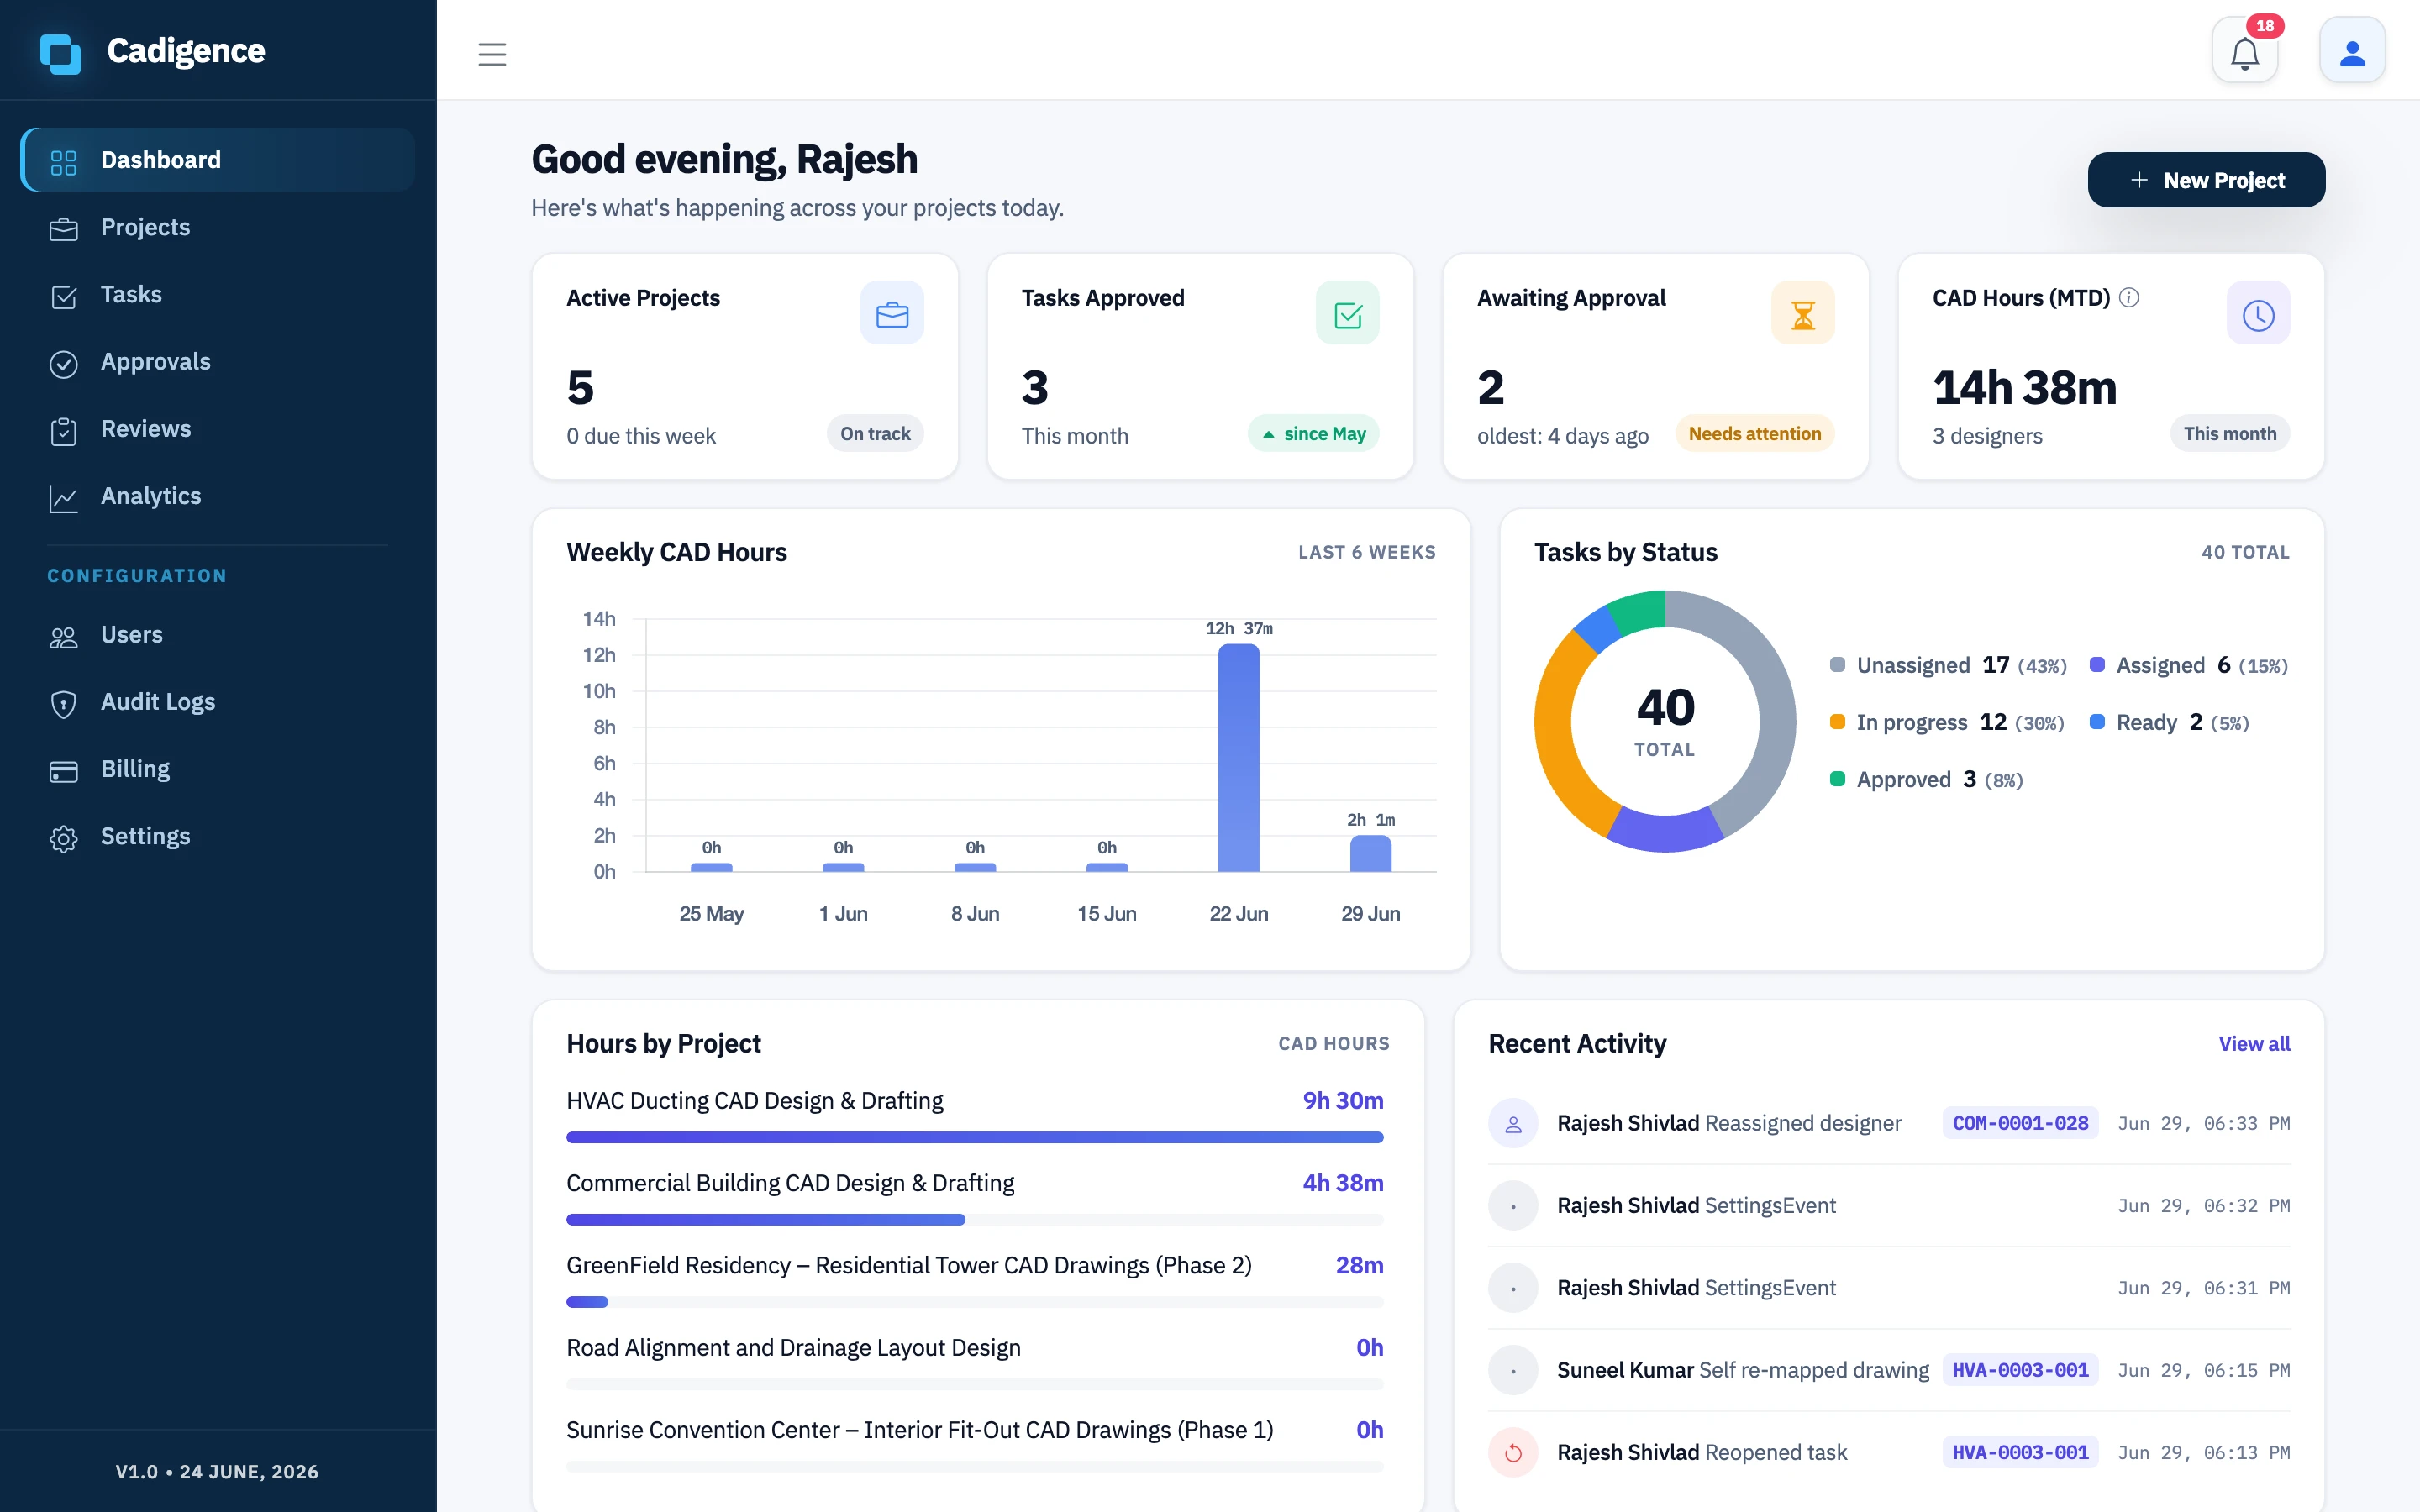Viewport: 2420px width, 1512px height.
Task: Click GreenField Residency progress bar
Action: click(975, 1302)
